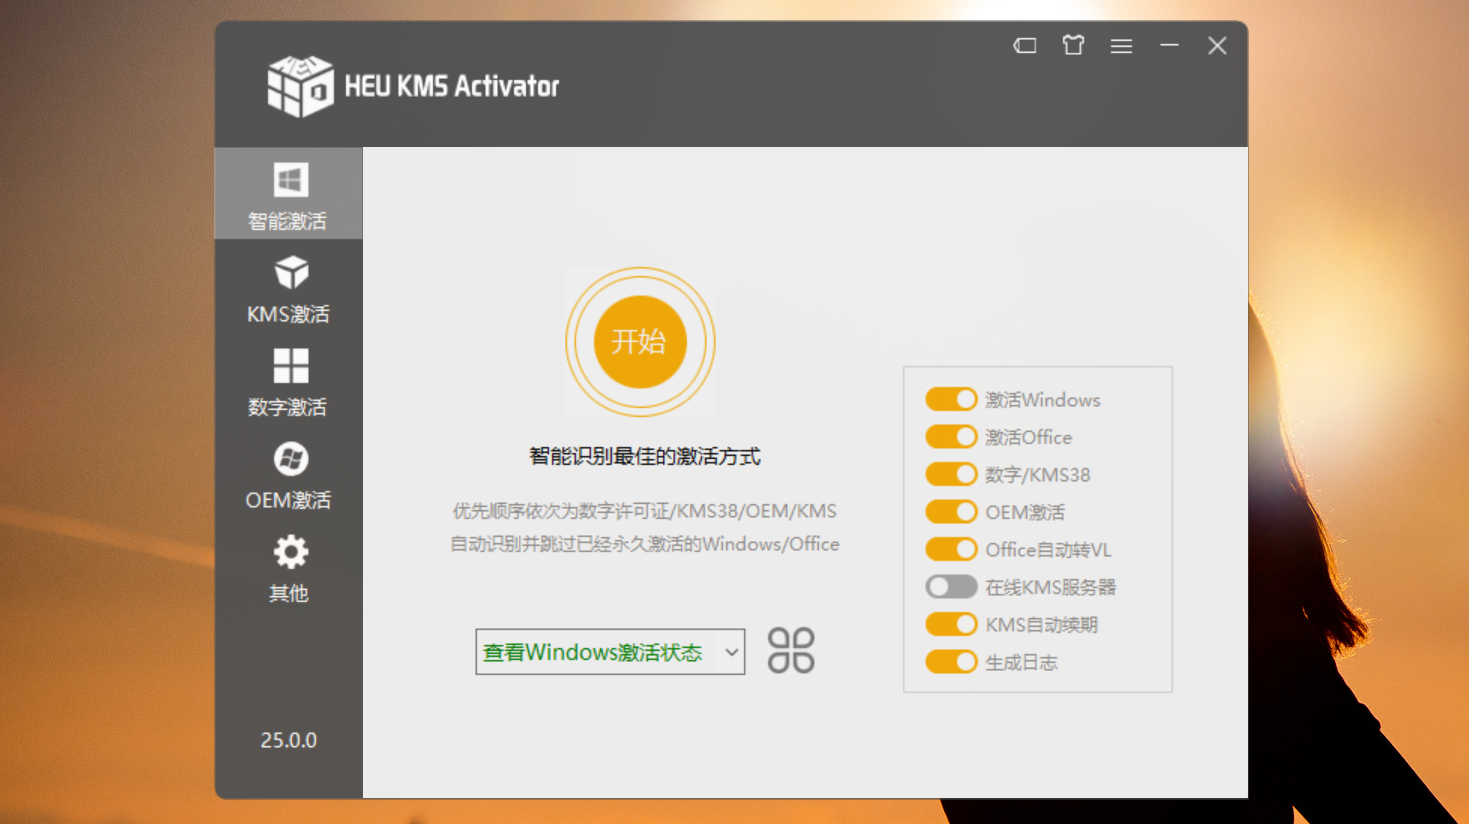Switch to the KMS激活 sidebar tab
Viewport: 1469px width, 824px height.
point(289,288)
